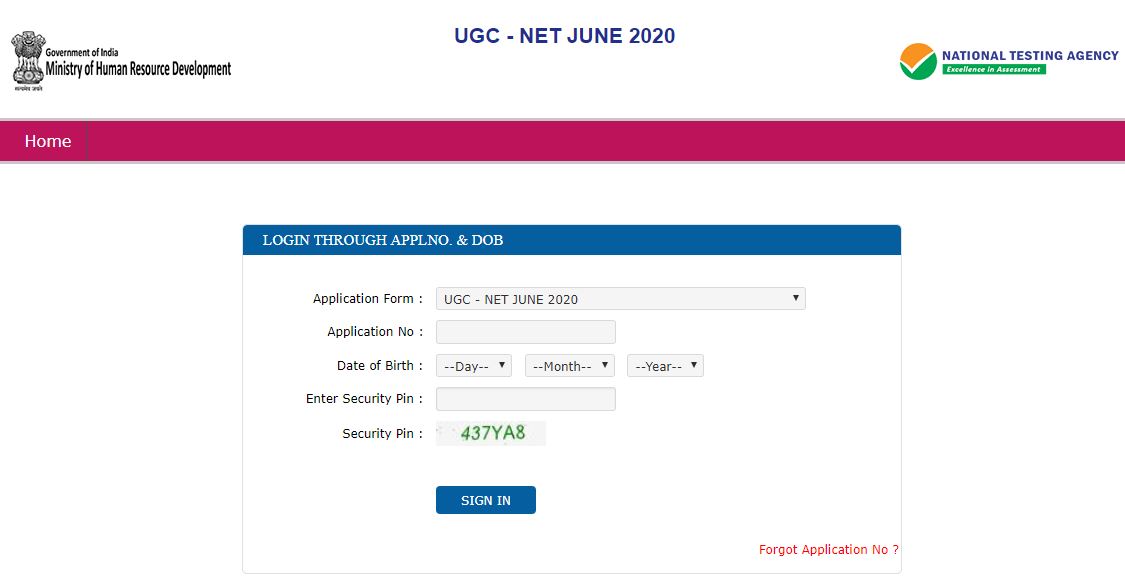
Task: Click the pink navigation bar
Action: pyautogui.click(x=600, y=141)
